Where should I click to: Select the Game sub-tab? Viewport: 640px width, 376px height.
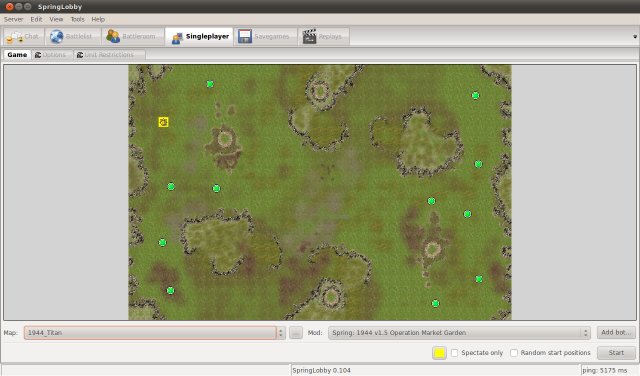pyautogui.click(x=17, y=54)
